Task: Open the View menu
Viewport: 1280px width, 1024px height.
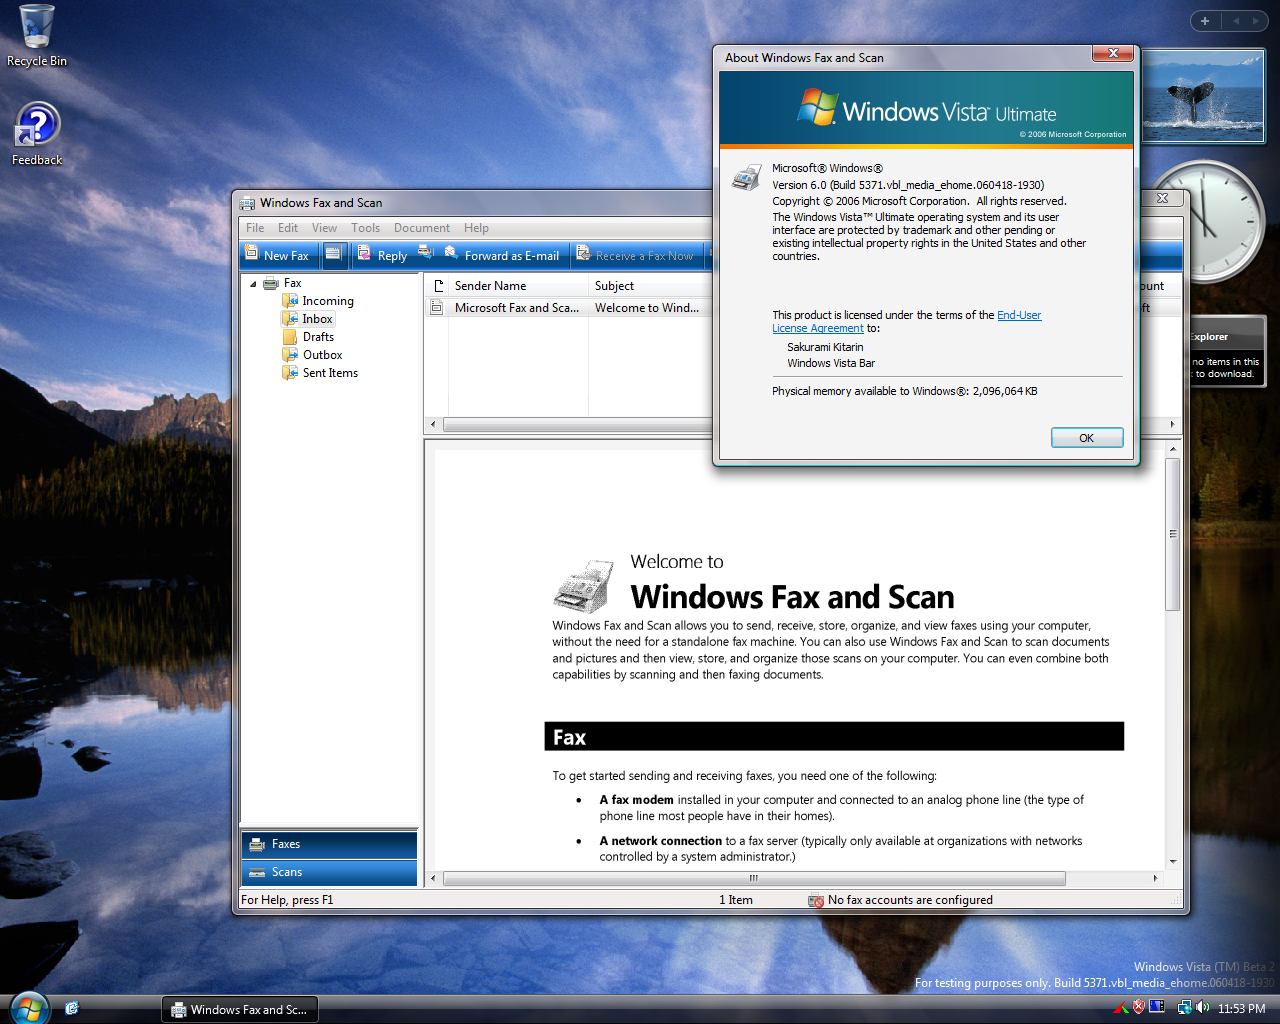Action: (324, 228)
